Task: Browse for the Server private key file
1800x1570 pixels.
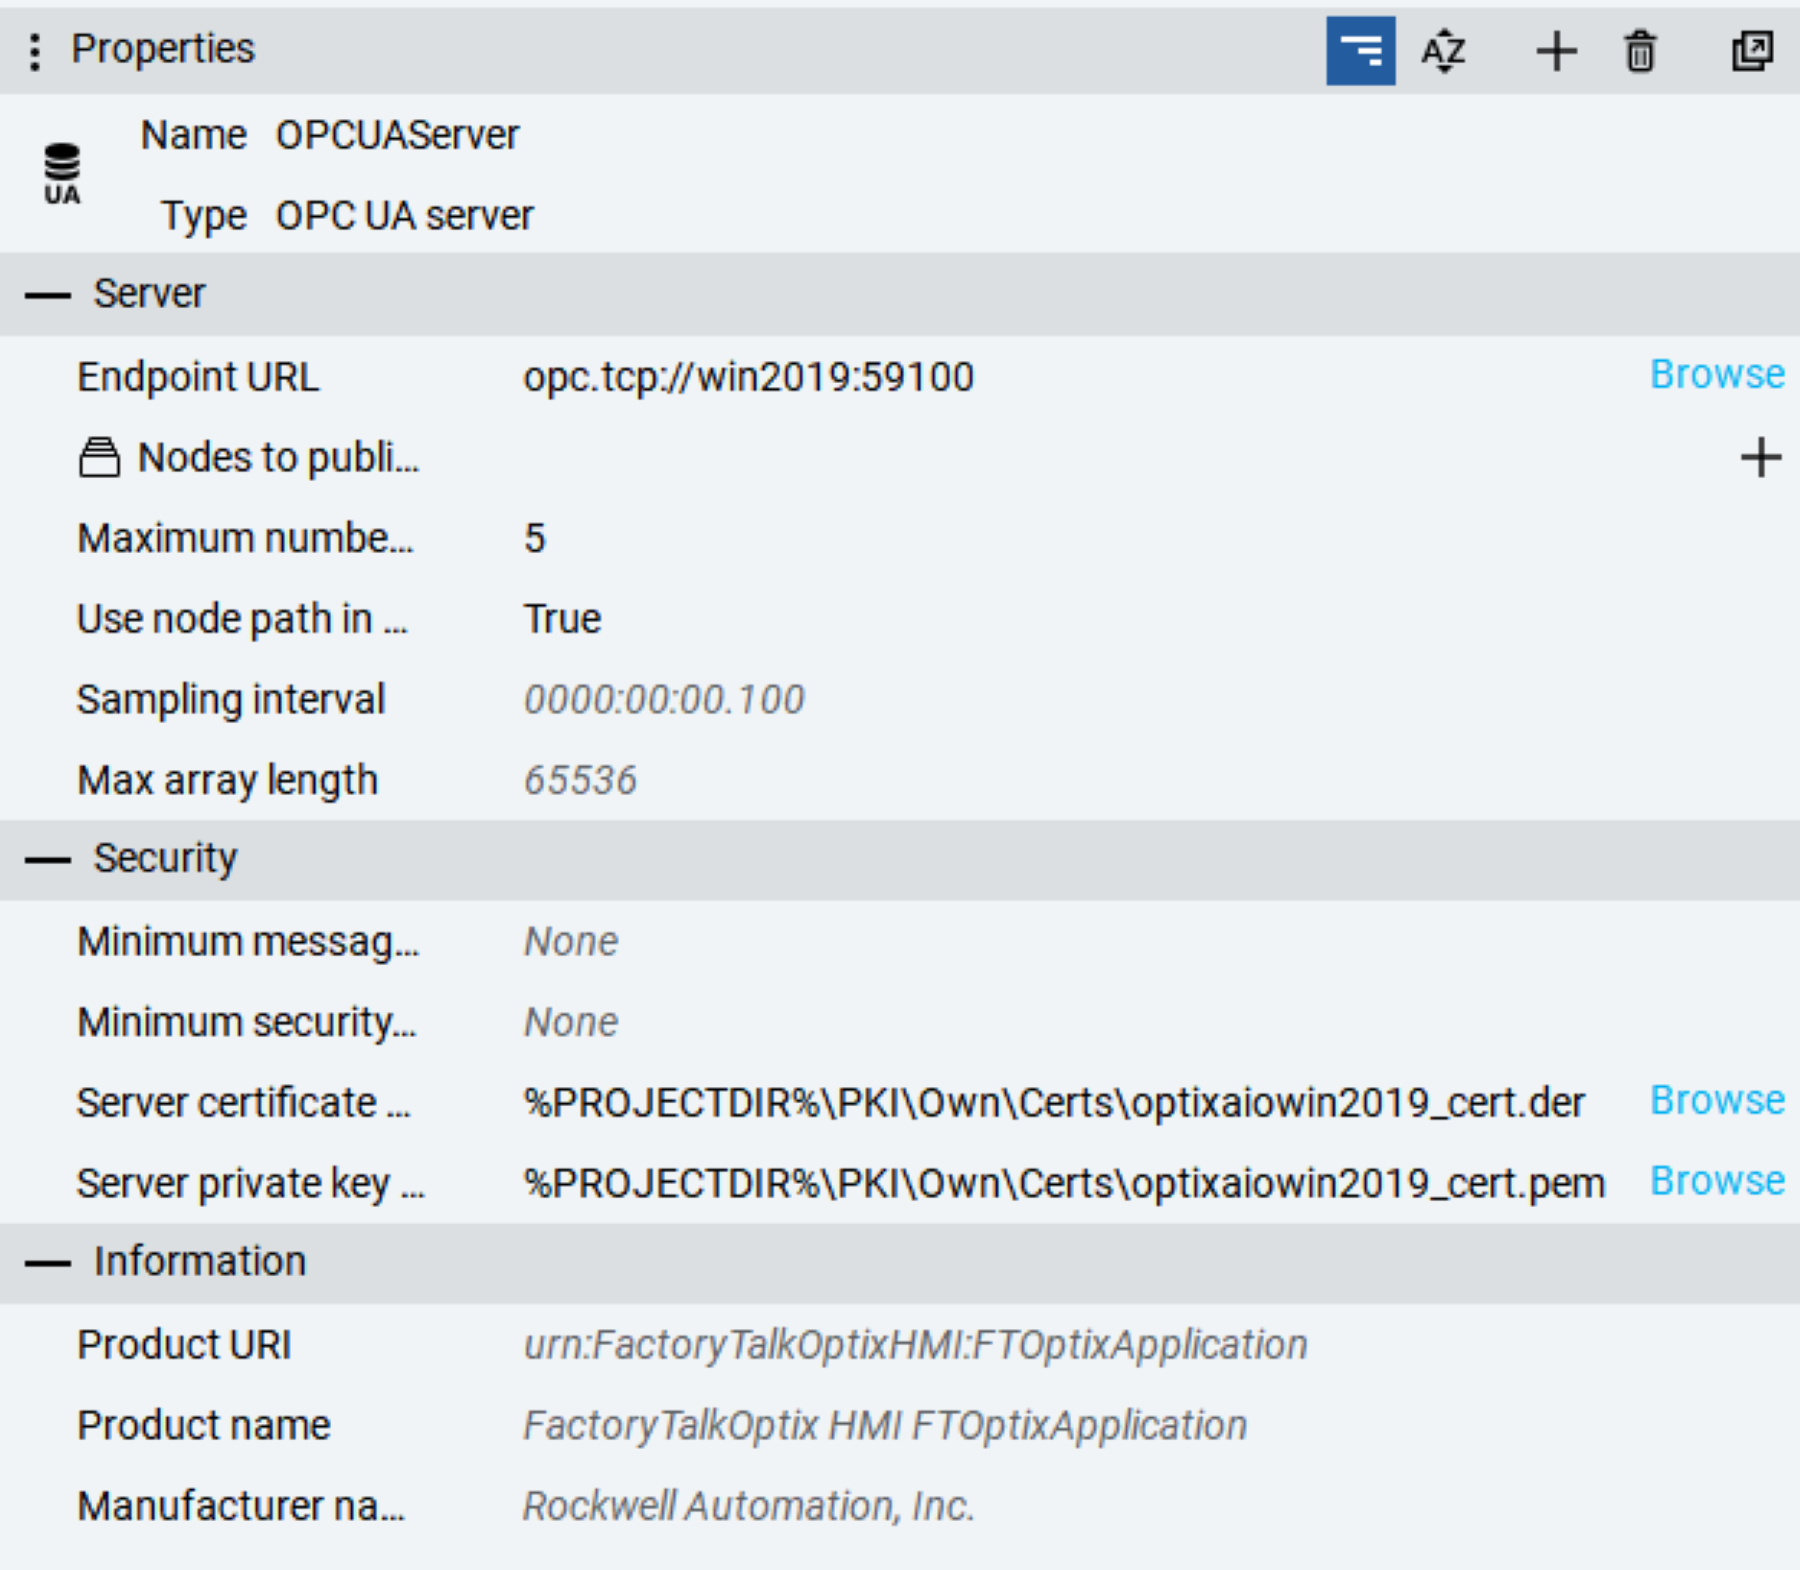Action: click(1717, 1181)
